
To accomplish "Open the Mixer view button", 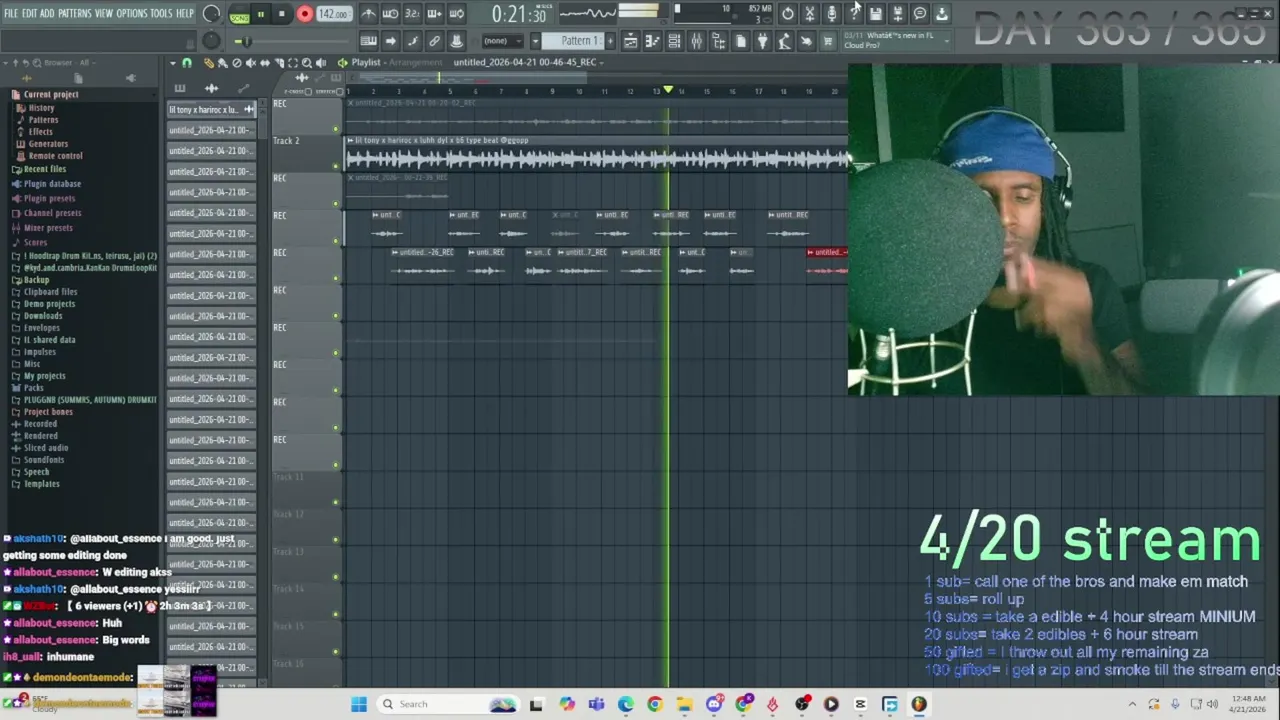I will point(696,41).
